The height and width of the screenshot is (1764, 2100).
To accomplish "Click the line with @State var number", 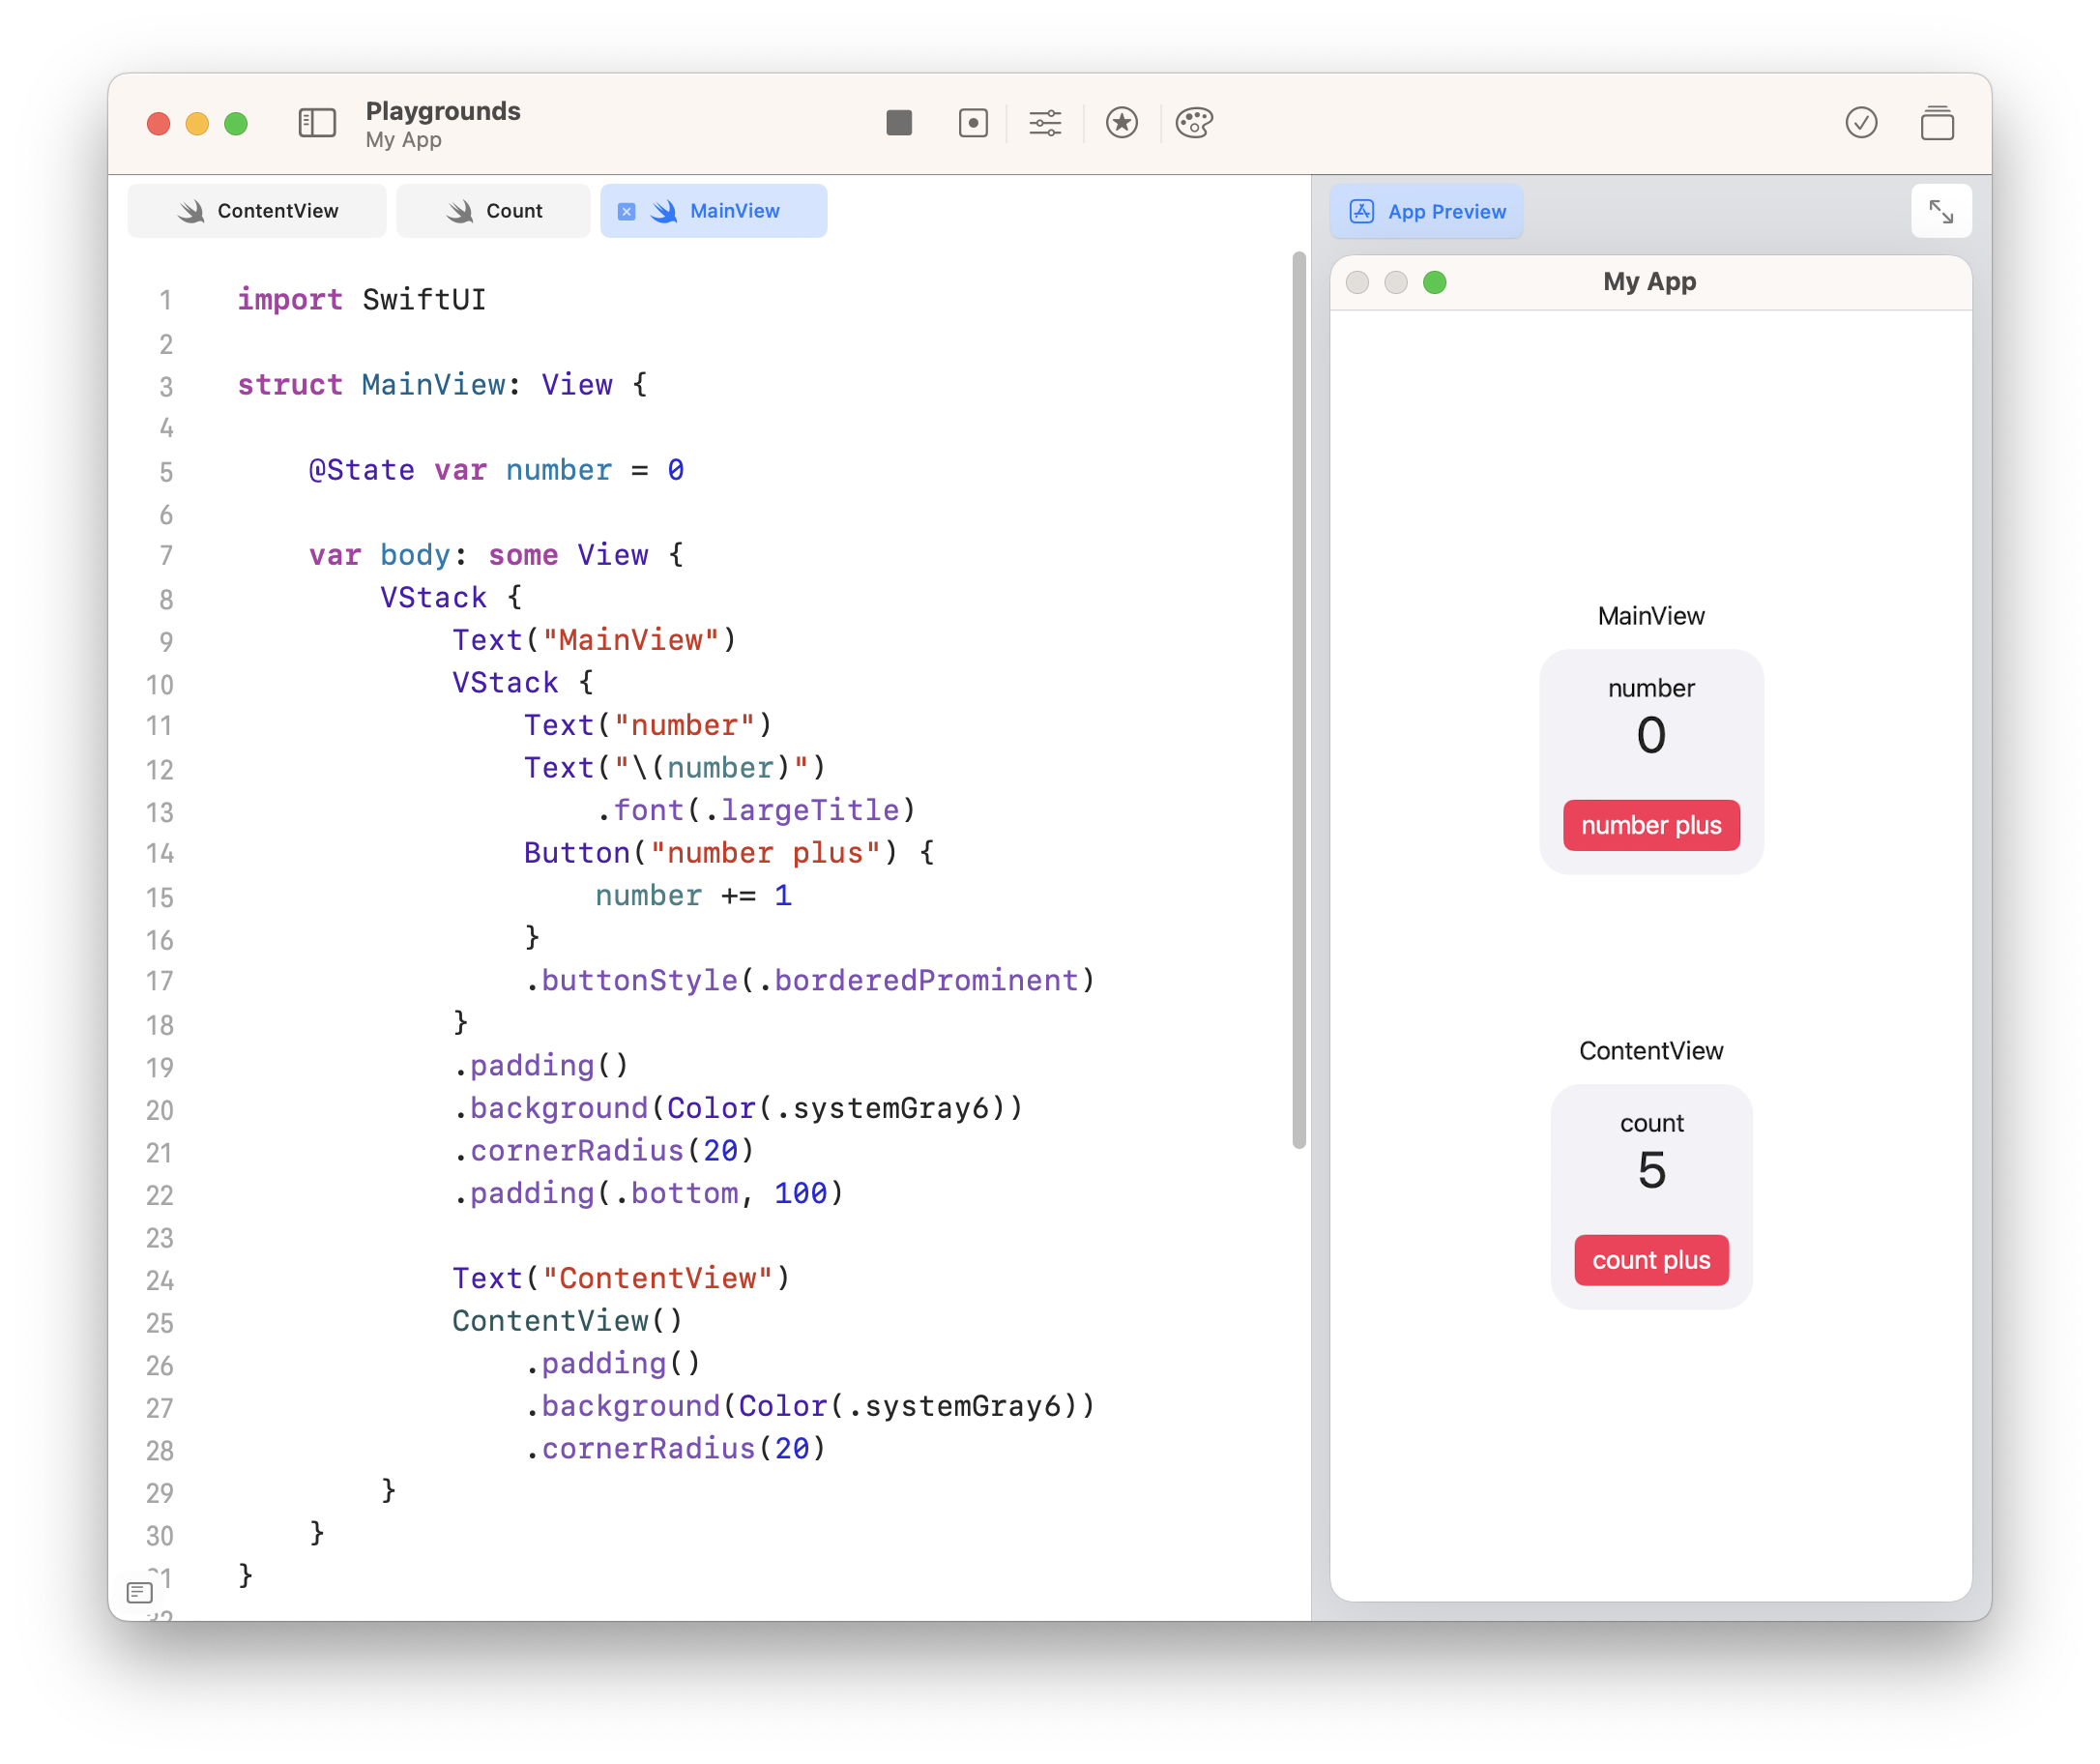I will (x=496, y=470).
